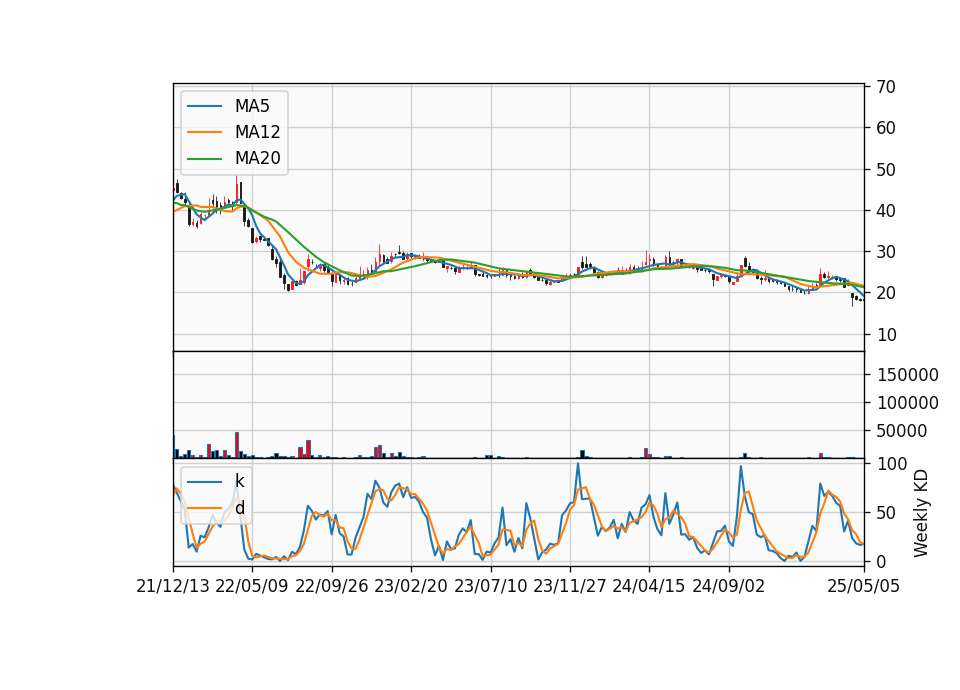Click the KD axis value 100
960x690 pixels.
891,464
